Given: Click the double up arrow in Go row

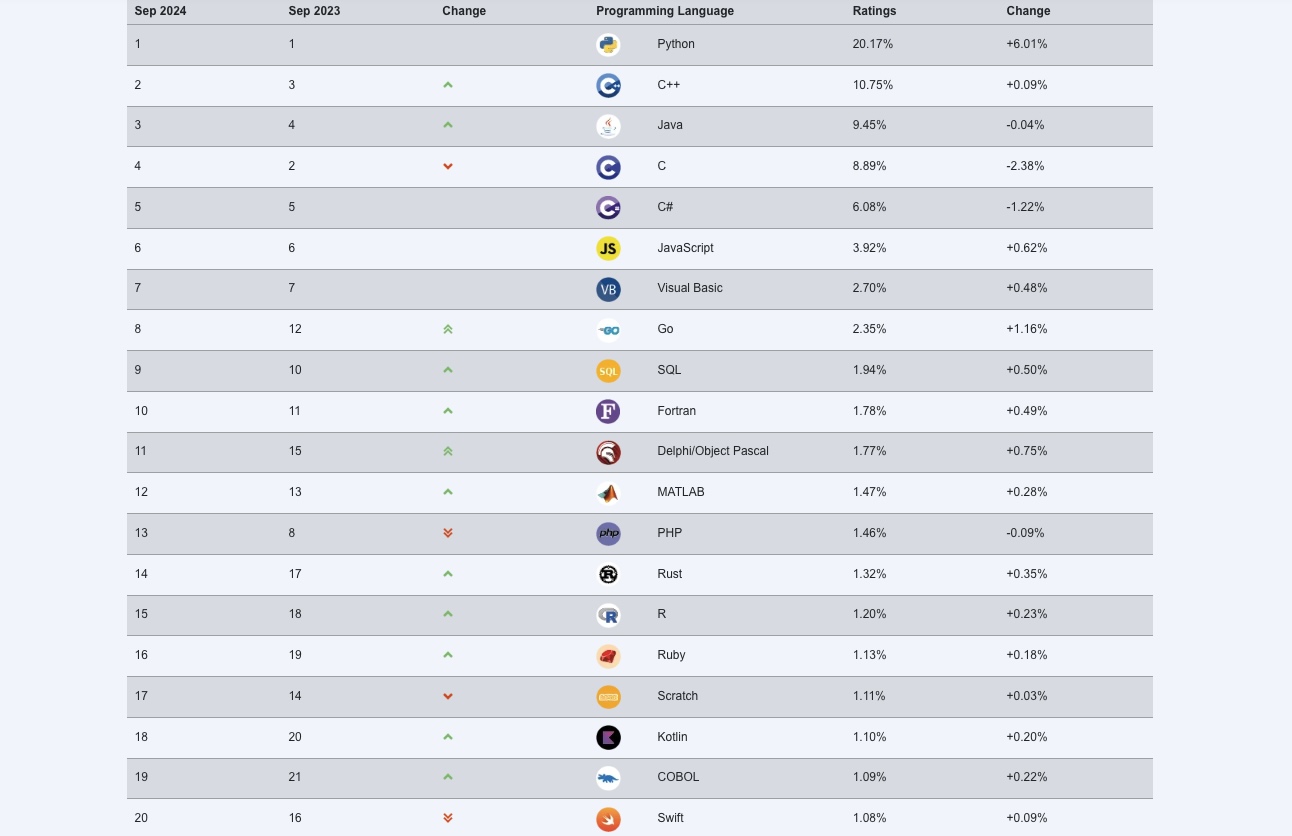Looking at the screenshot, I should pos(448,329).
